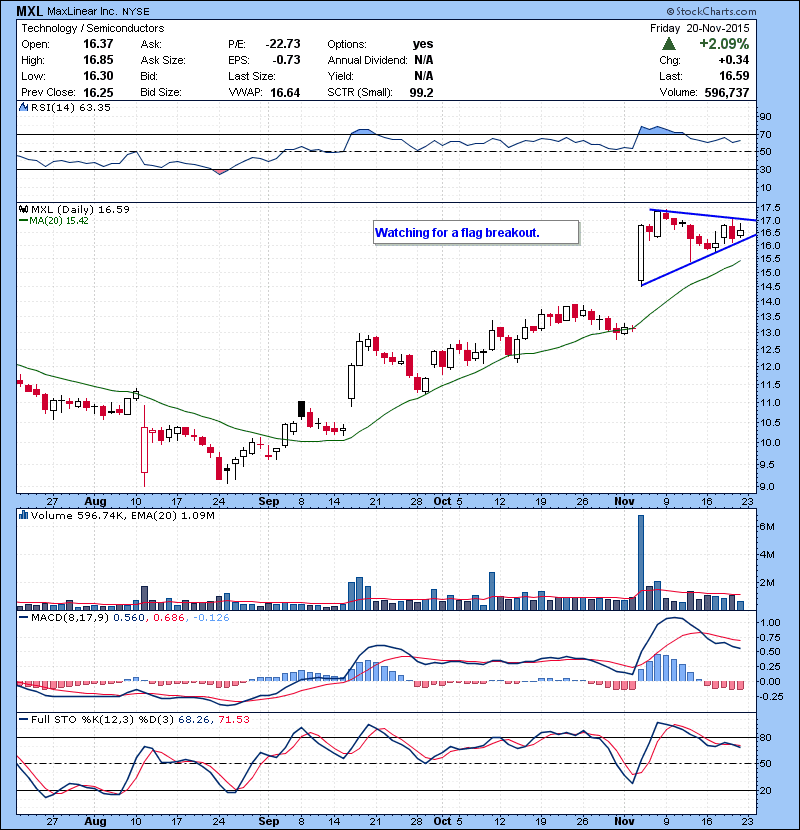Click the 90 mark on the RSI axis
Viewport: 800px width, 830px height.
pos(765,117)
